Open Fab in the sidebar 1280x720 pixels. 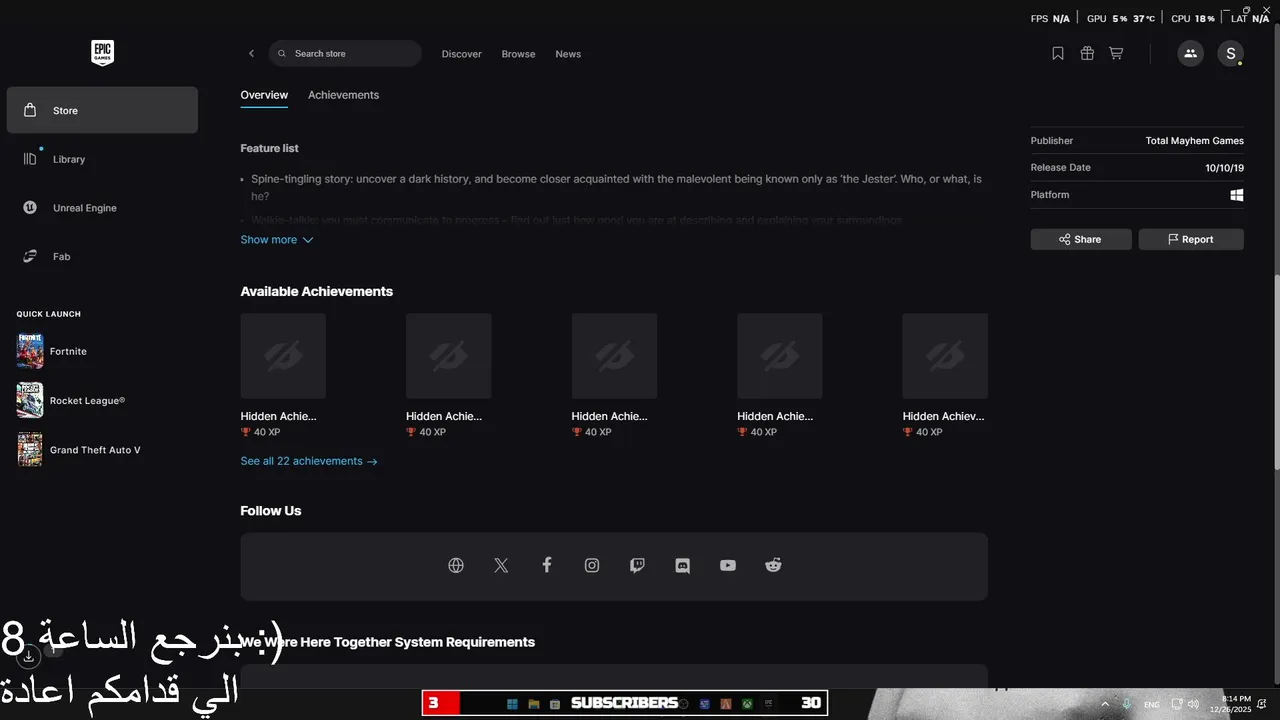(102, 256)
